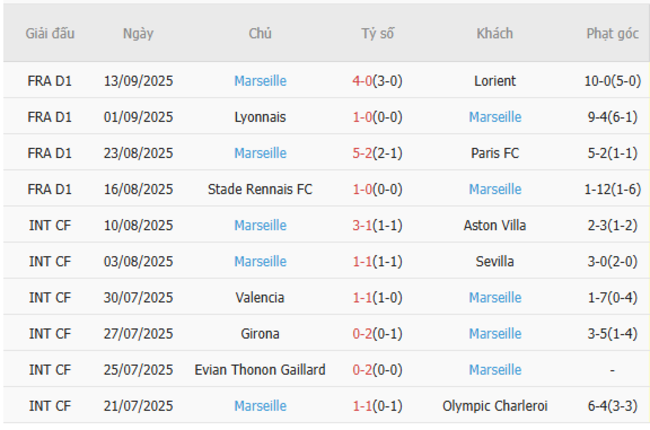Screen dimensions: 650x430
Task: Click the 10-0 corner count for Lorient match
Action: pyautogui.click(x=598, y=81)
